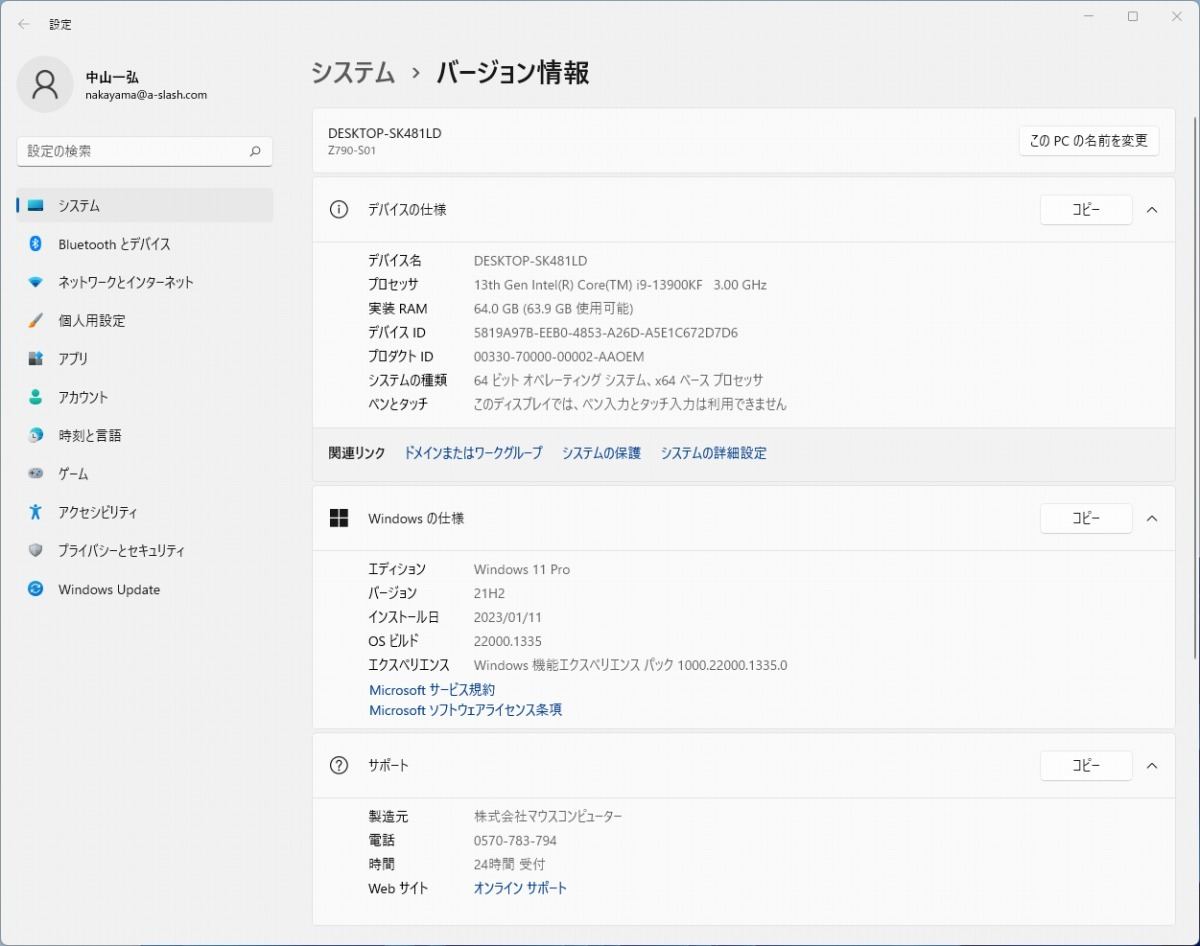Click the アクセシビリティ figure icon
This screenshot has height=946, width=1200.
pos(36,512)
